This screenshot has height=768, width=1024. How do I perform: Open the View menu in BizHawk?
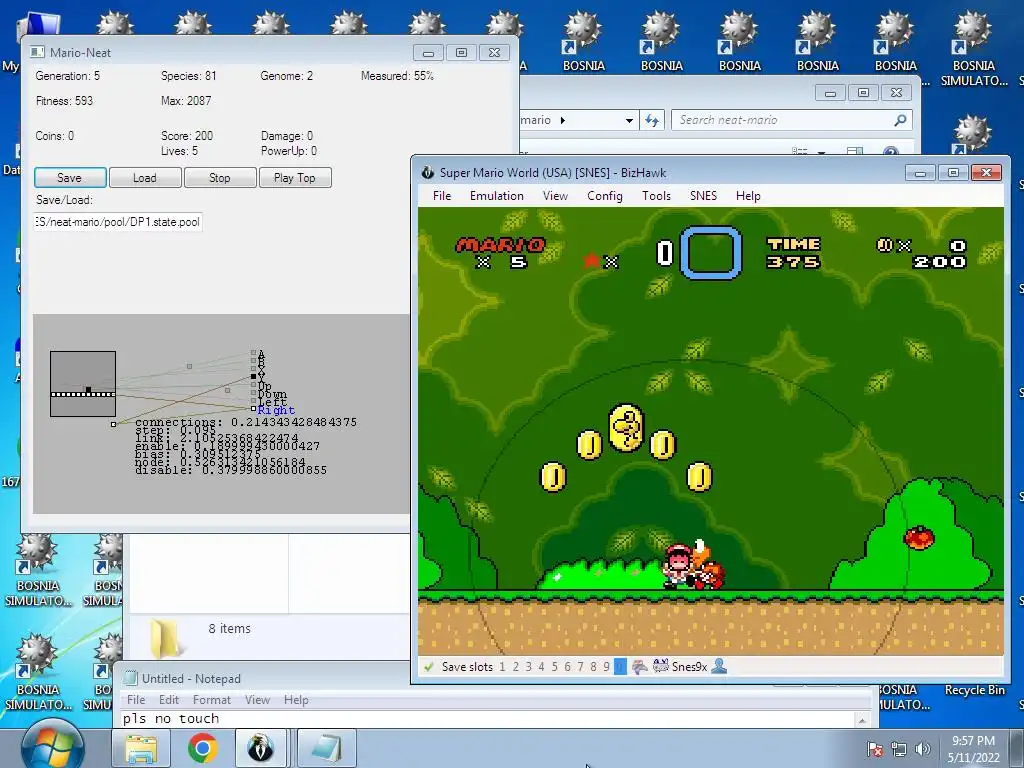coord(555,196)
